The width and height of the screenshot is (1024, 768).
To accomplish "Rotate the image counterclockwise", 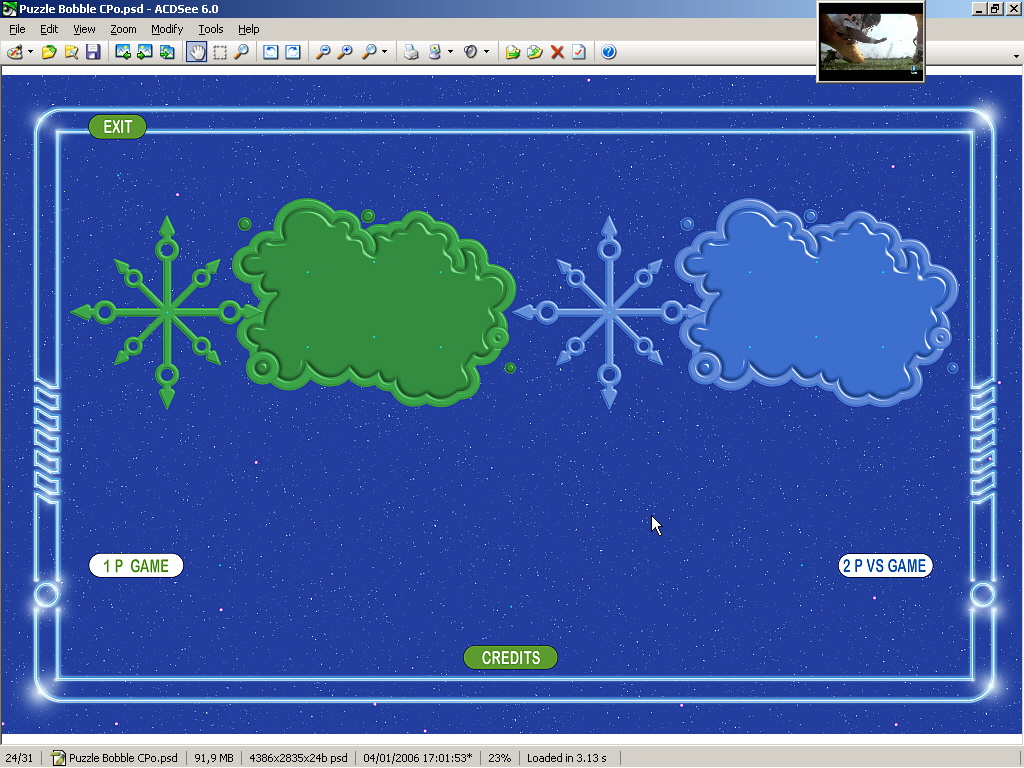I will pos(270,52).
